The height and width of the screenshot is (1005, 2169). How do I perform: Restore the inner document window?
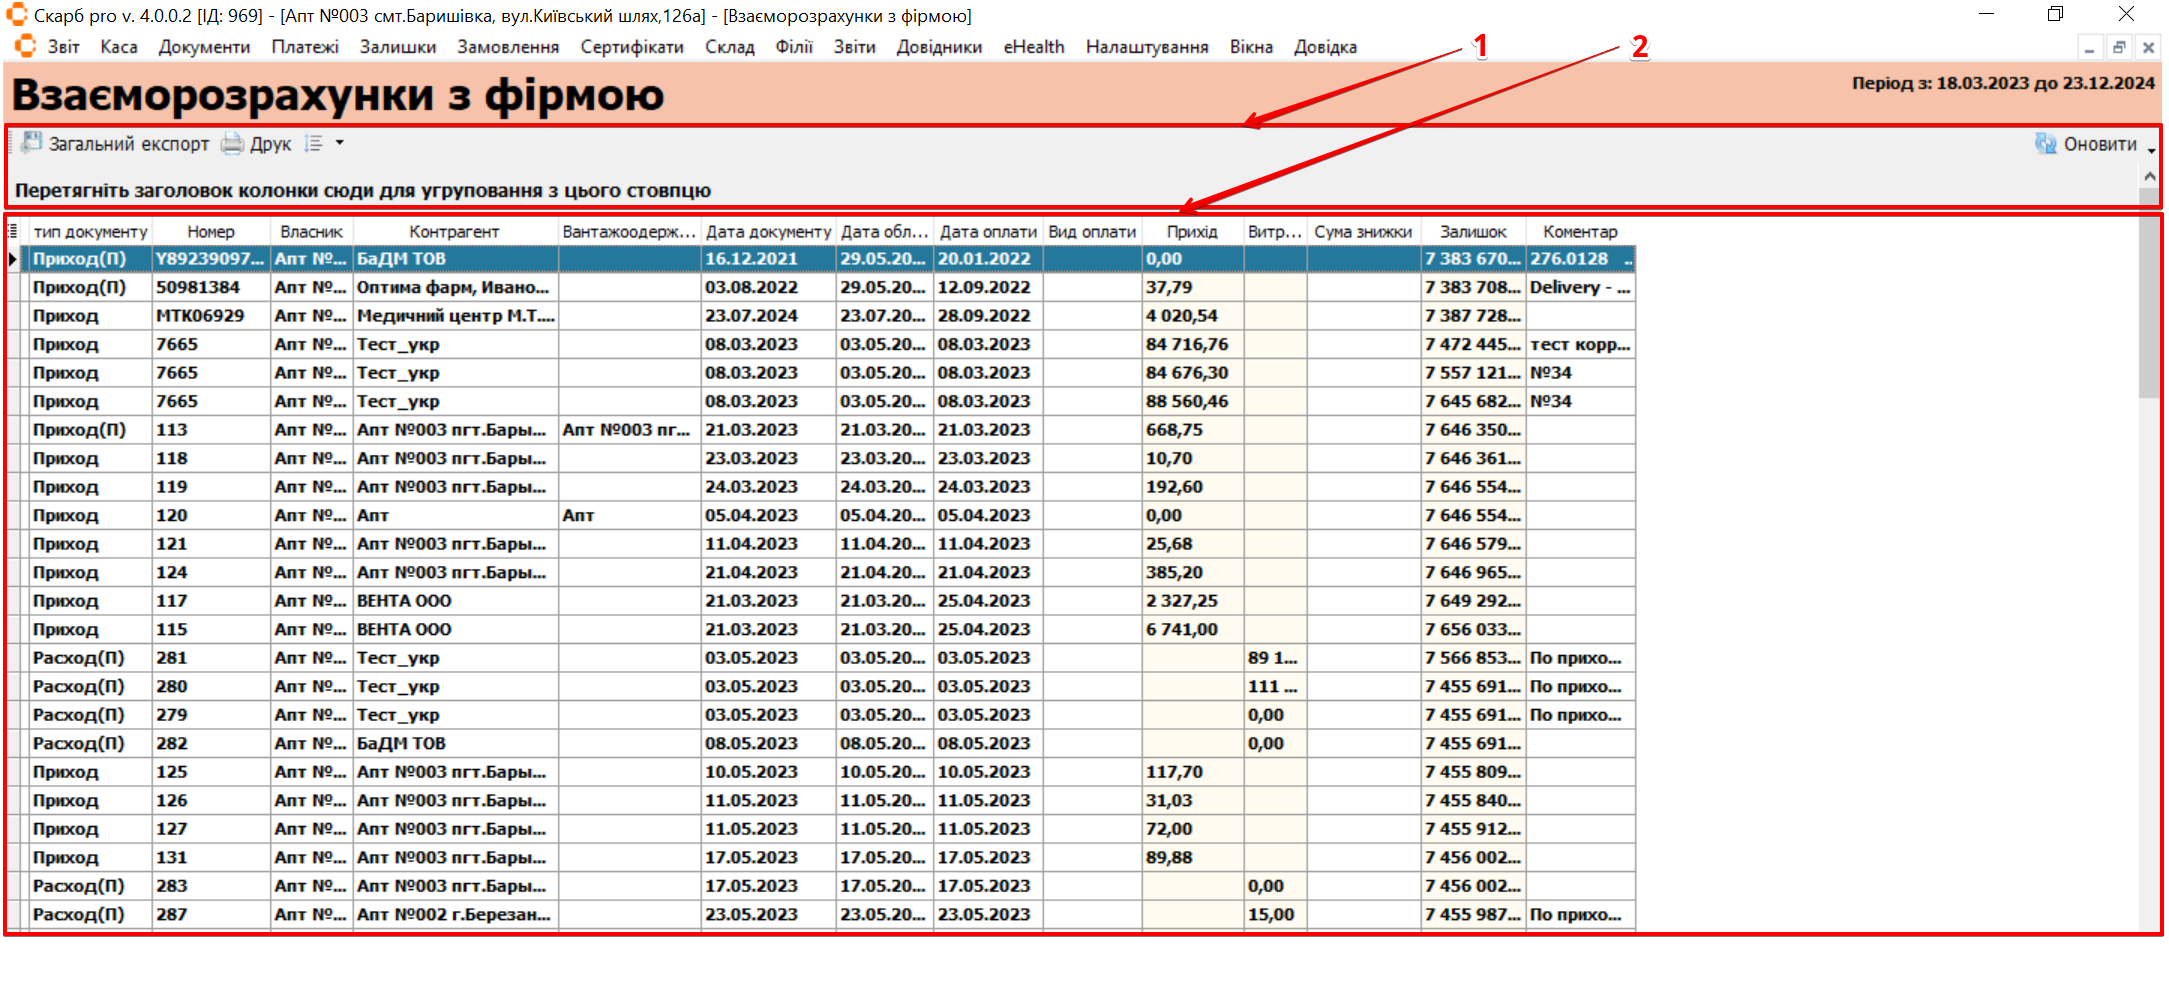2119,47
